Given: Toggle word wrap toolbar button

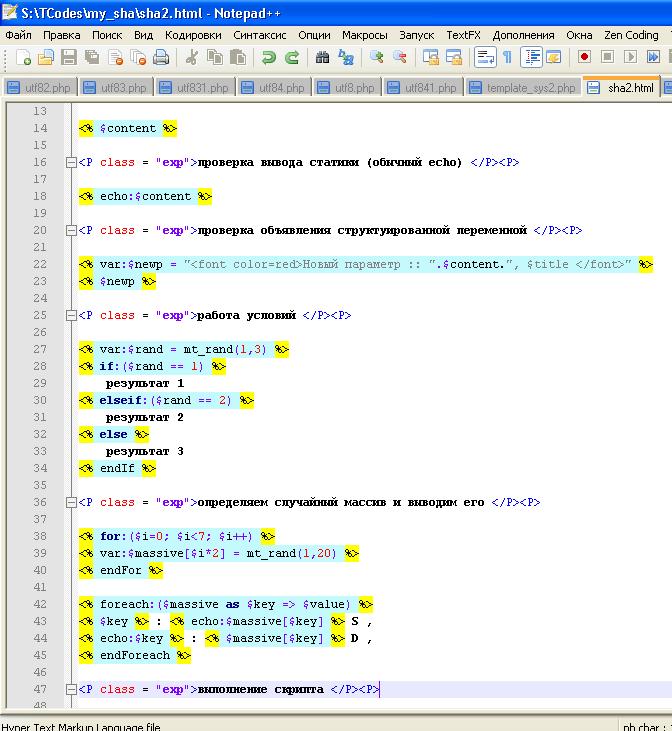Looking at the screenshot, I should click(x=485, y=57).
